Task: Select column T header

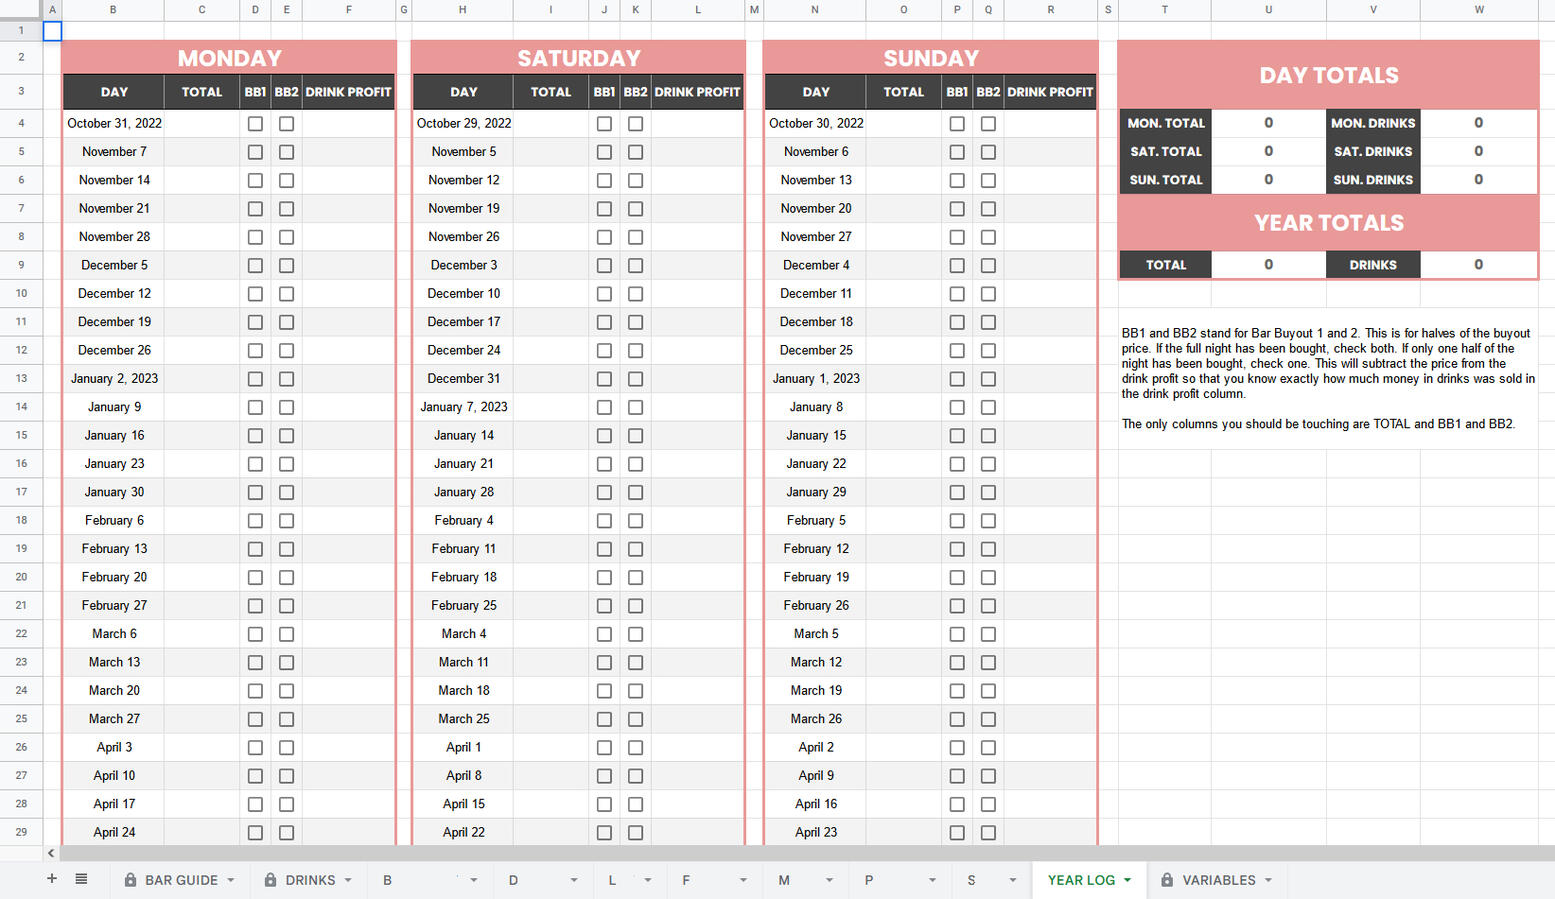Action: (x=1165, y=10)
